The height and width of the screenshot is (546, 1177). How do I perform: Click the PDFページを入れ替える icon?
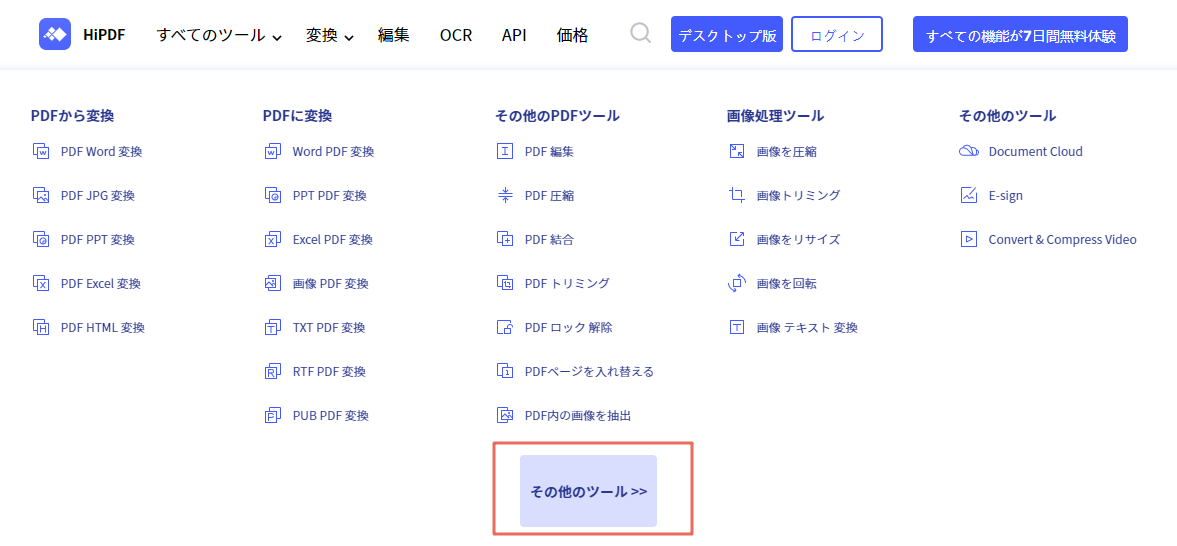[x=505, y=372]
